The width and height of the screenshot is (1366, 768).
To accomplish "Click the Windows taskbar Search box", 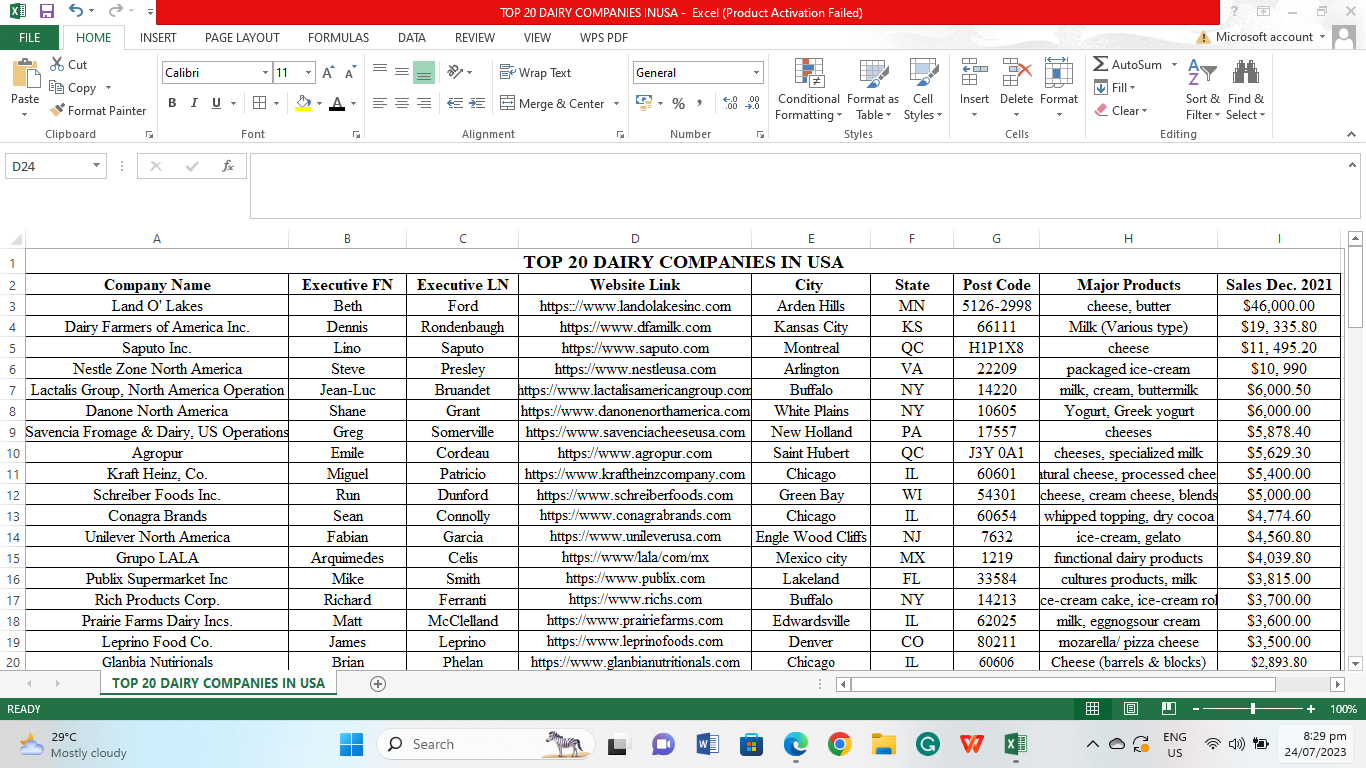I will [485, 744].
